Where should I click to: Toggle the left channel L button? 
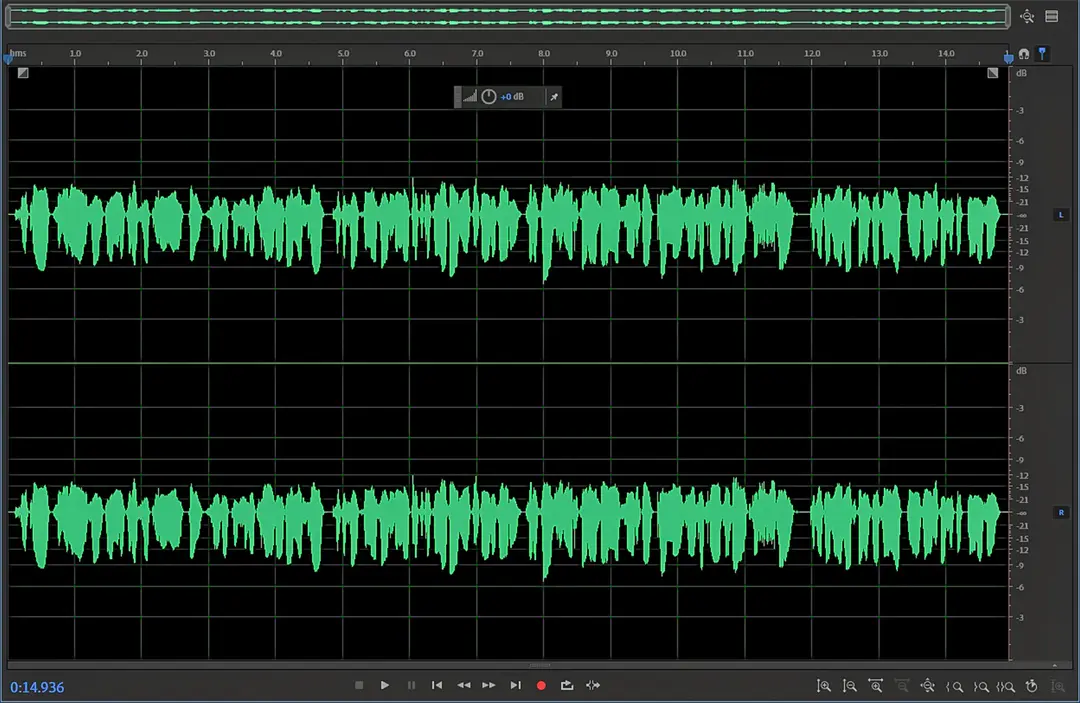(1061, 215)
